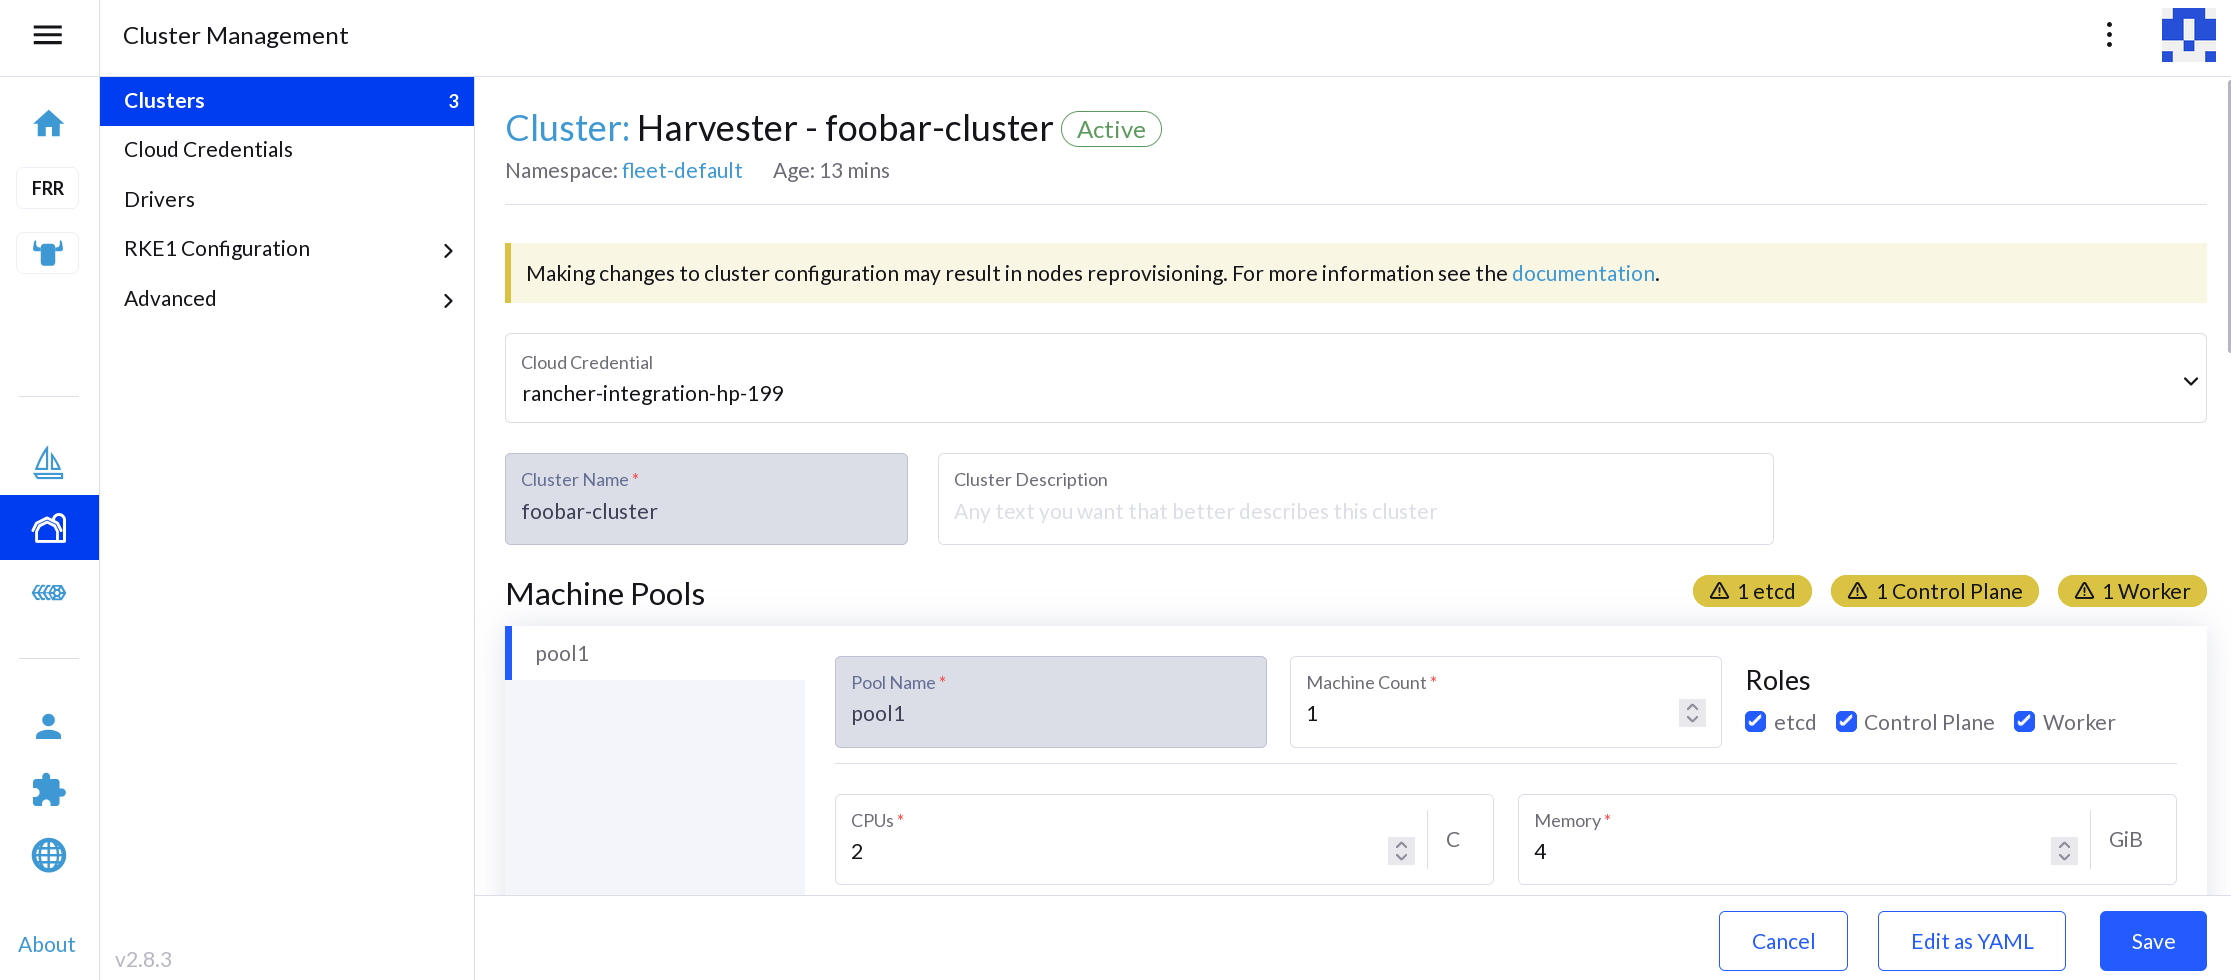Open the About link

click(46, 945)
